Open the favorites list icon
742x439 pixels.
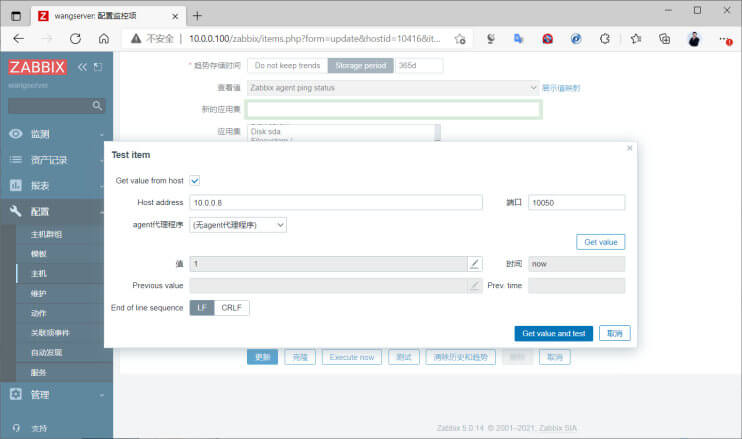tap(636, 39)
